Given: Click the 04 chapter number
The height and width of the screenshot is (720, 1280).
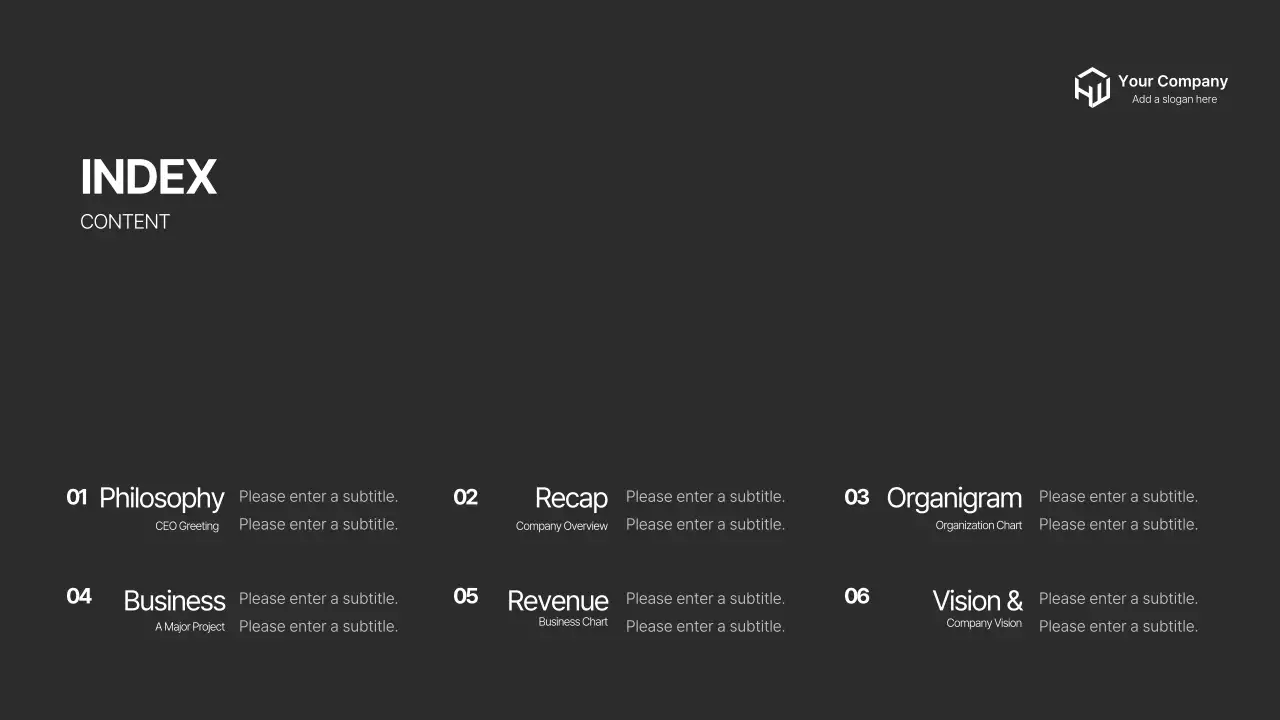Looking at the screenshot, I should coord(79,597).
